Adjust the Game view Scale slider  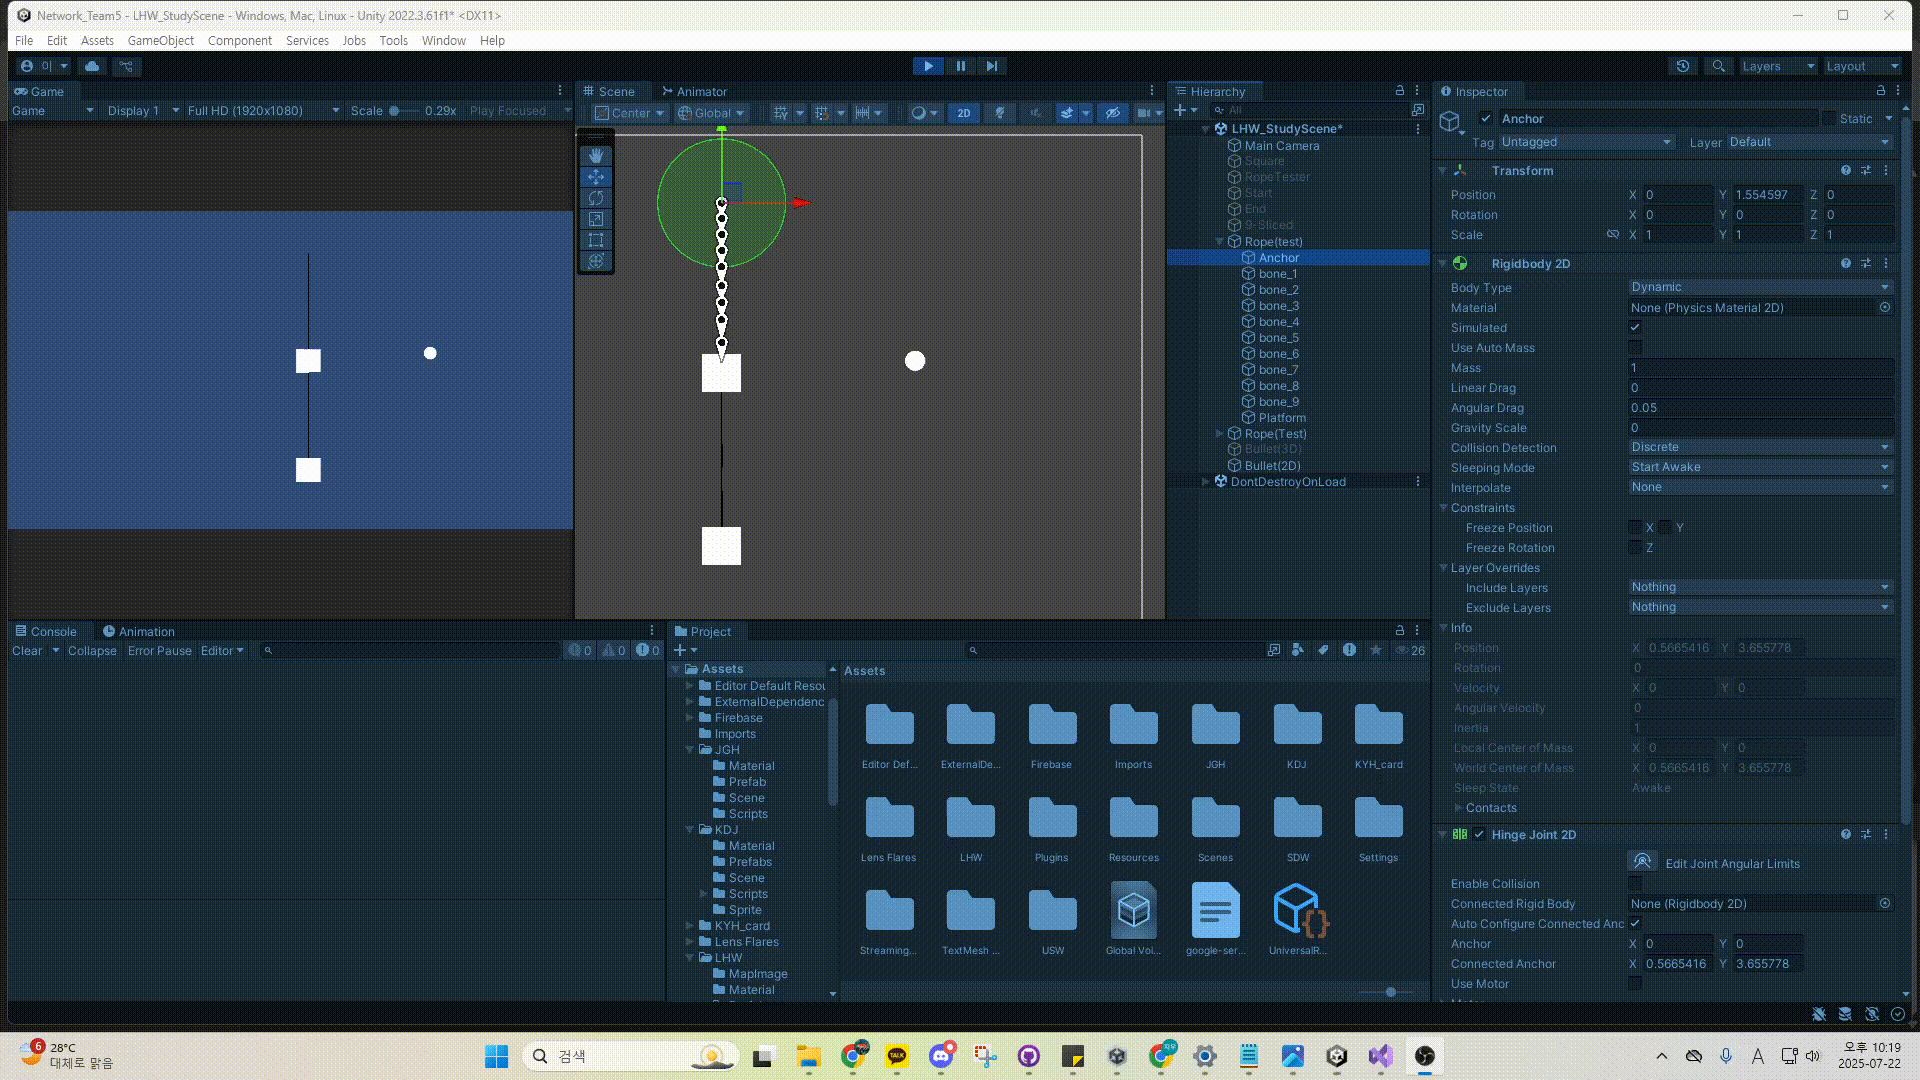pyautogui.click(x=396, y=111)
